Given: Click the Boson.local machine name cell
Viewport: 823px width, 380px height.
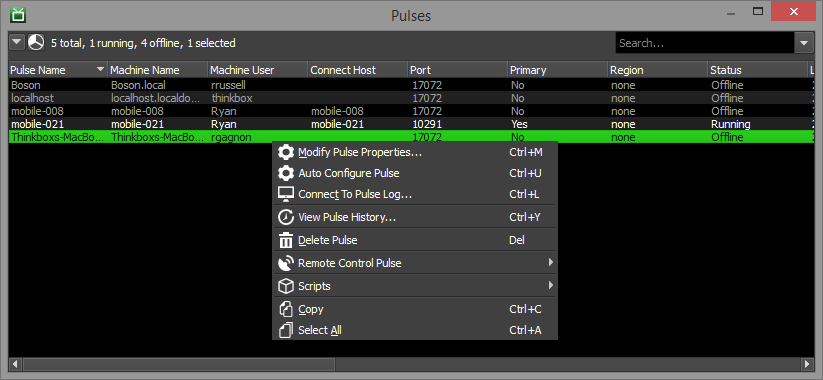Looking at the screenshot, I should click(x=158, y=85).
